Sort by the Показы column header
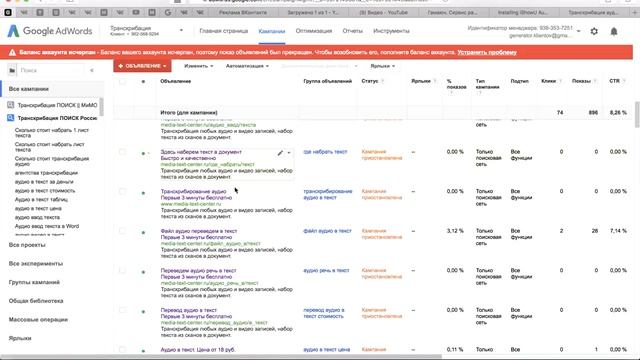 (x=581, y=81)
